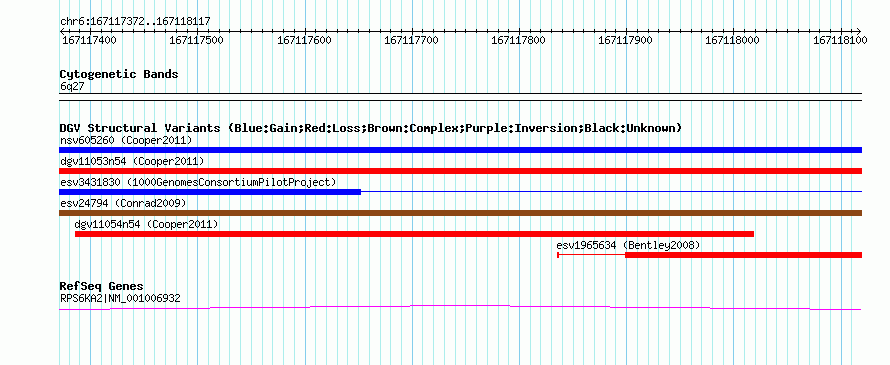Click ruler tick label 167118100
Viewport: 890px width, 365px height.
840,40
